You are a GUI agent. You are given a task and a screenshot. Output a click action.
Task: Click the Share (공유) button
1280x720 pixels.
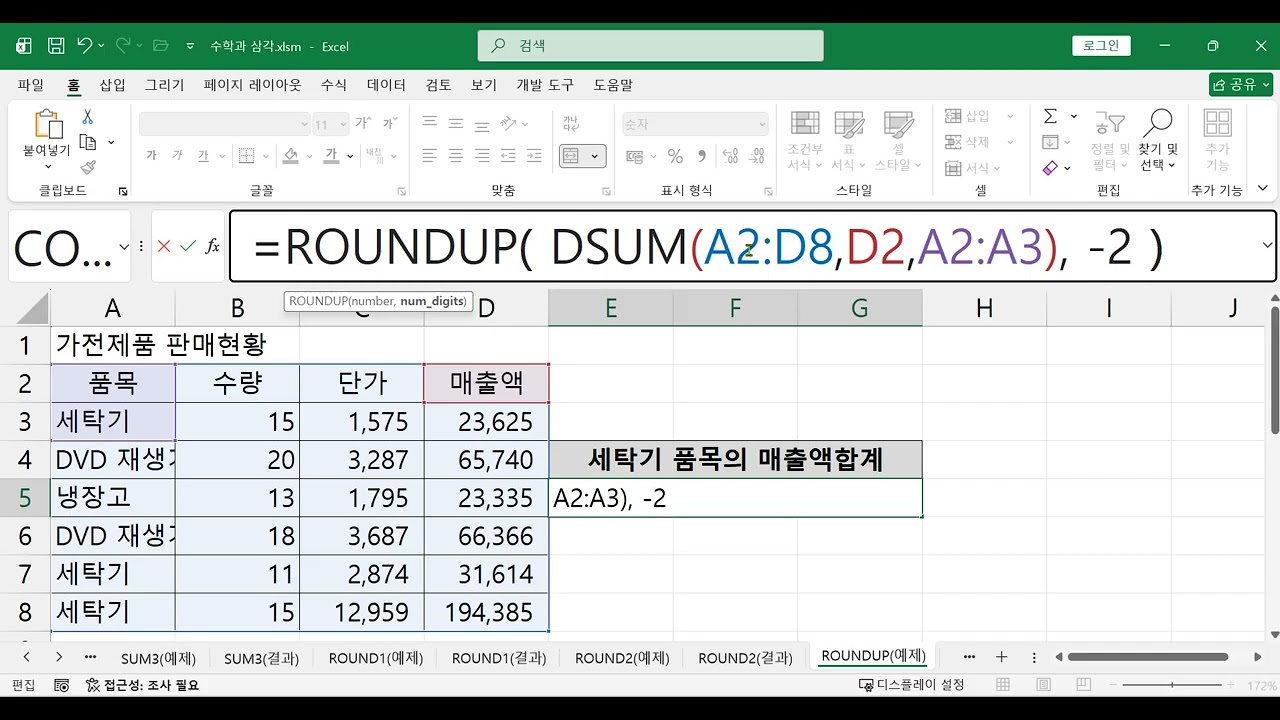click(x=1240, y=85)
